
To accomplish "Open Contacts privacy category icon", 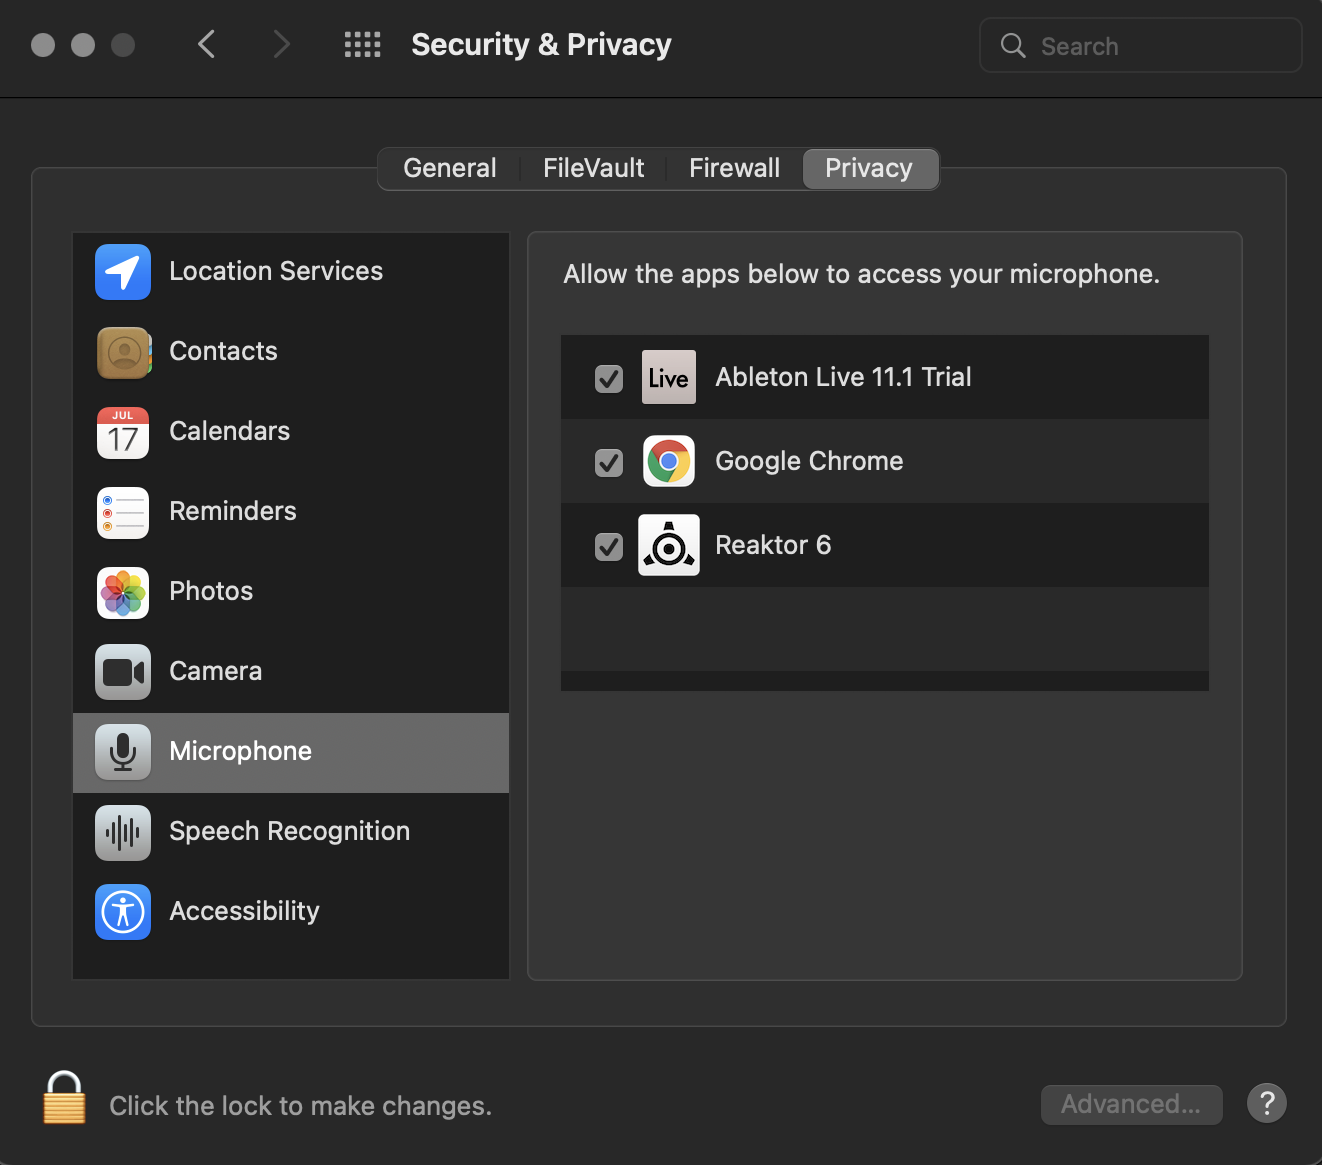I will click(123, 352).
